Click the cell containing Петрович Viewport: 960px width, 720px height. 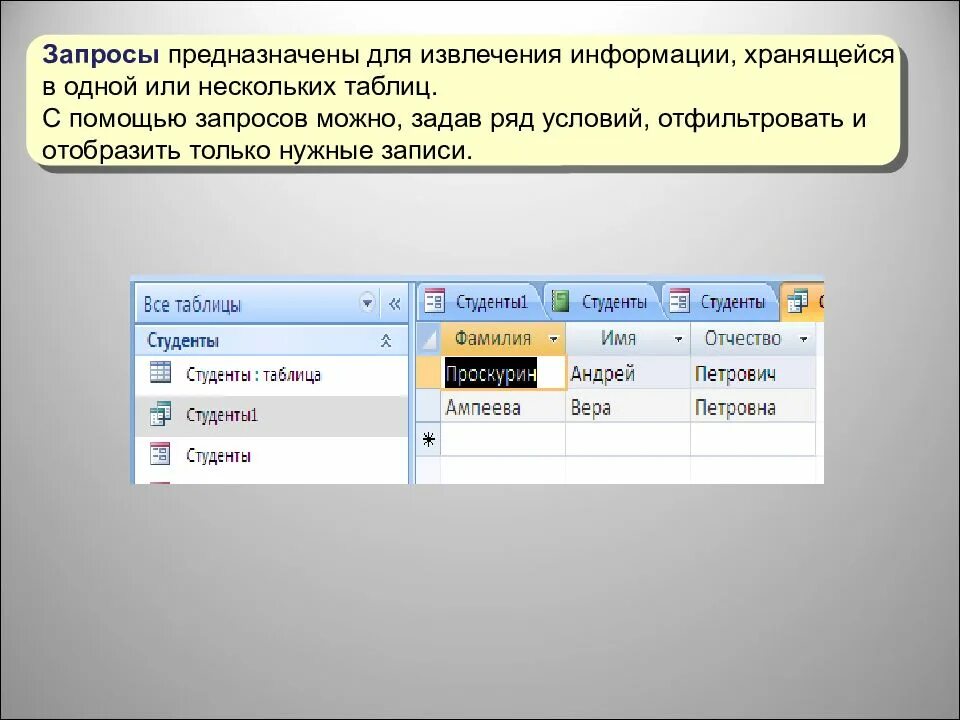tap(753, 373)
